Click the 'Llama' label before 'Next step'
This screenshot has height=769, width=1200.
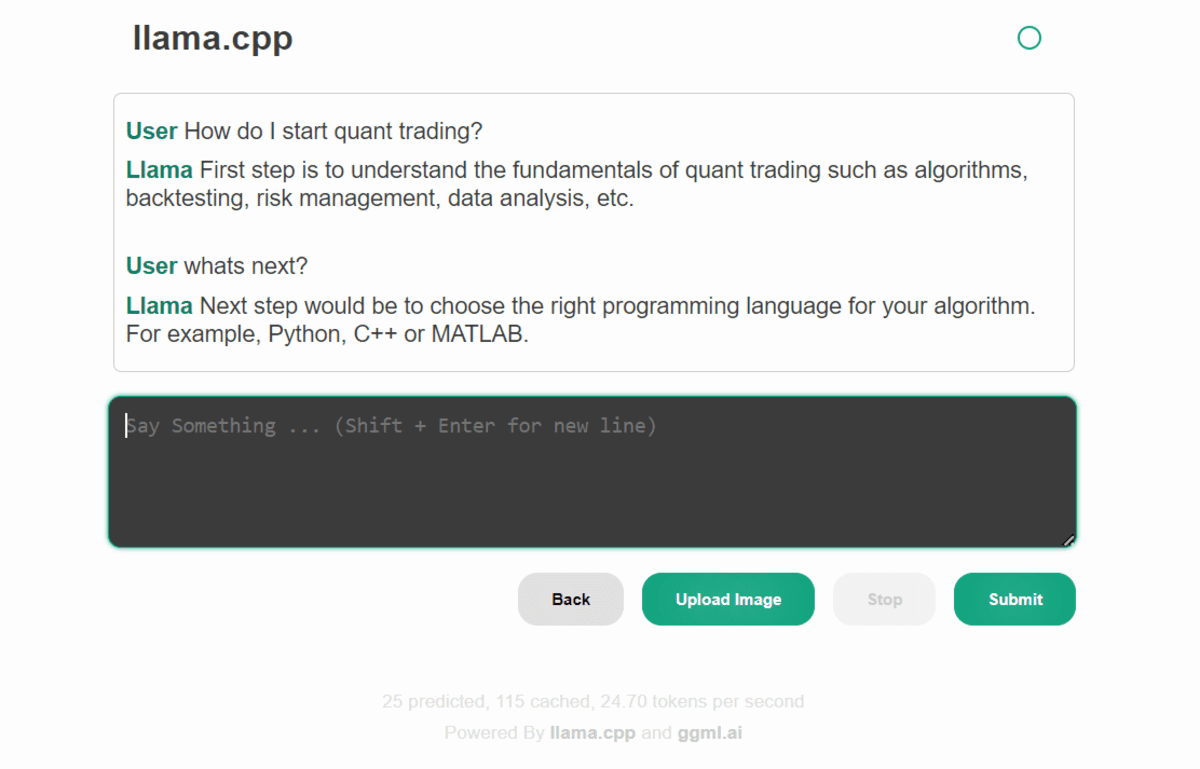click(159, 306)
